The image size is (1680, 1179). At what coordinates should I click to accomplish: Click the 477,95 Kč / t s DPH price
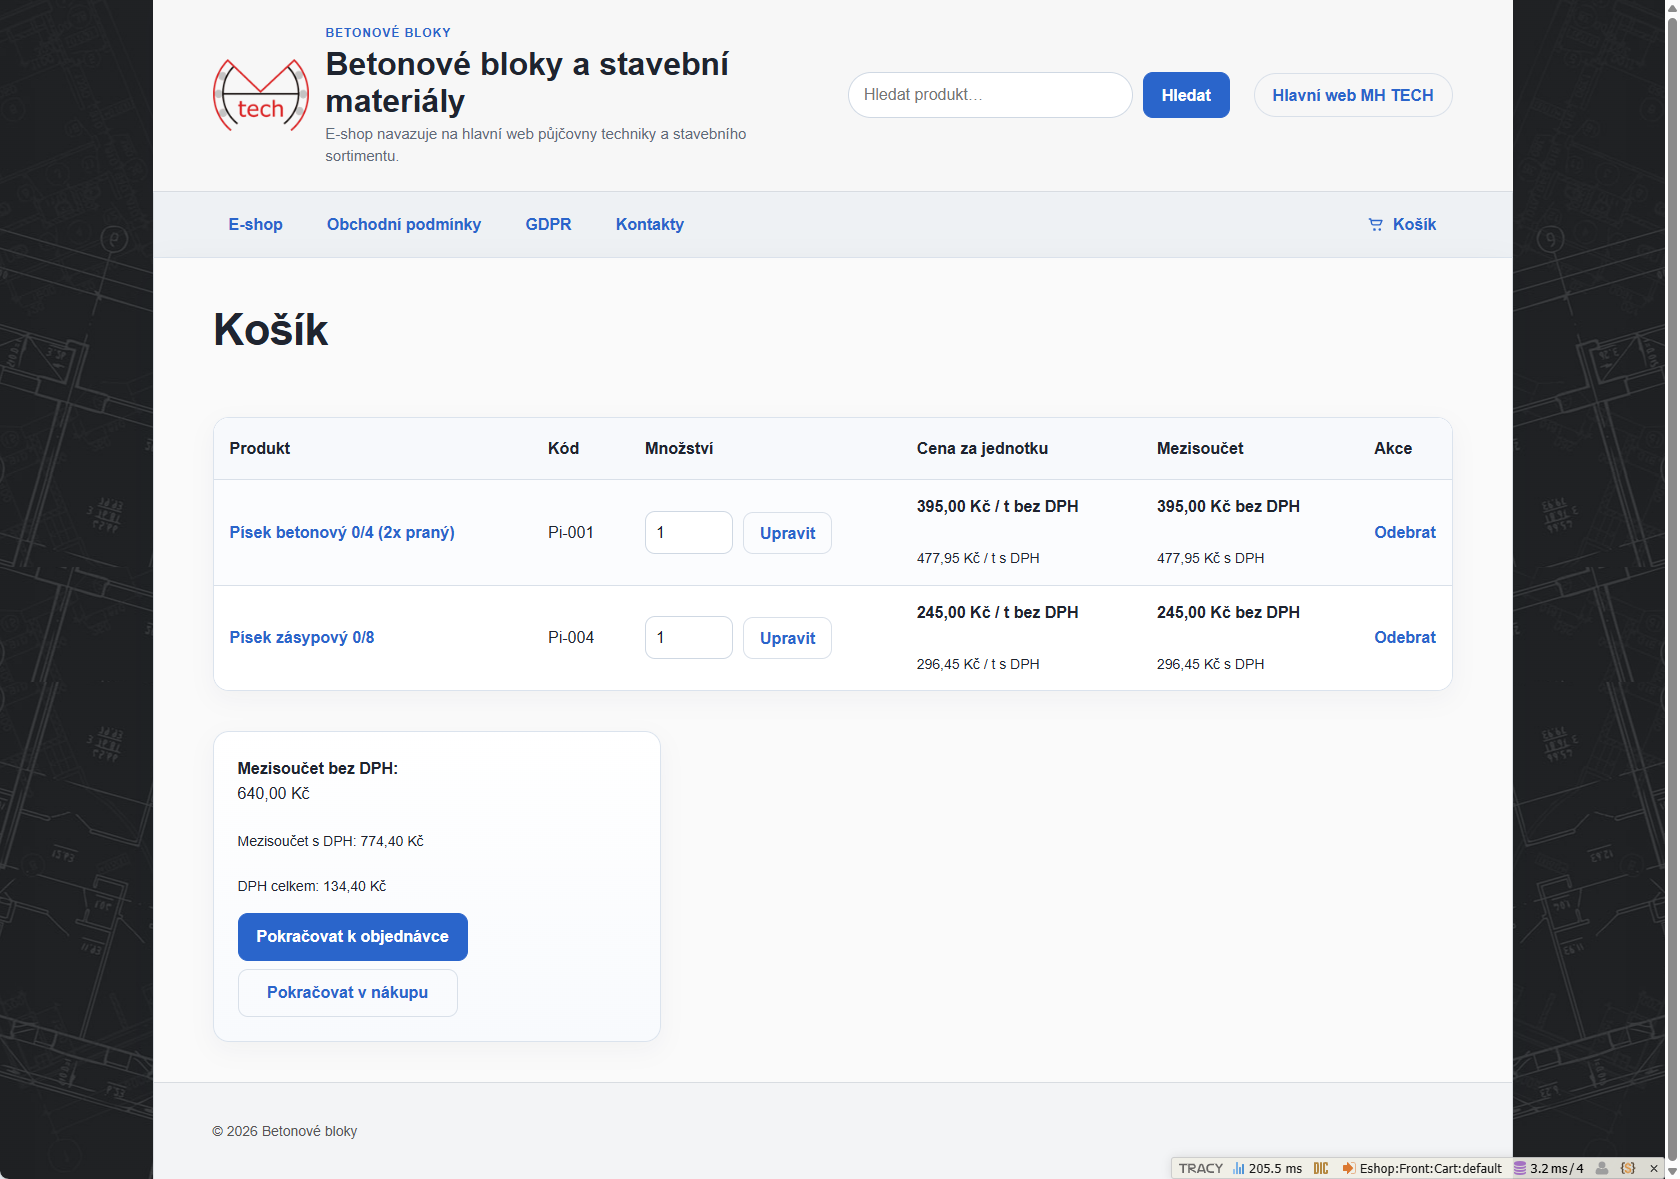coord(978,558)
